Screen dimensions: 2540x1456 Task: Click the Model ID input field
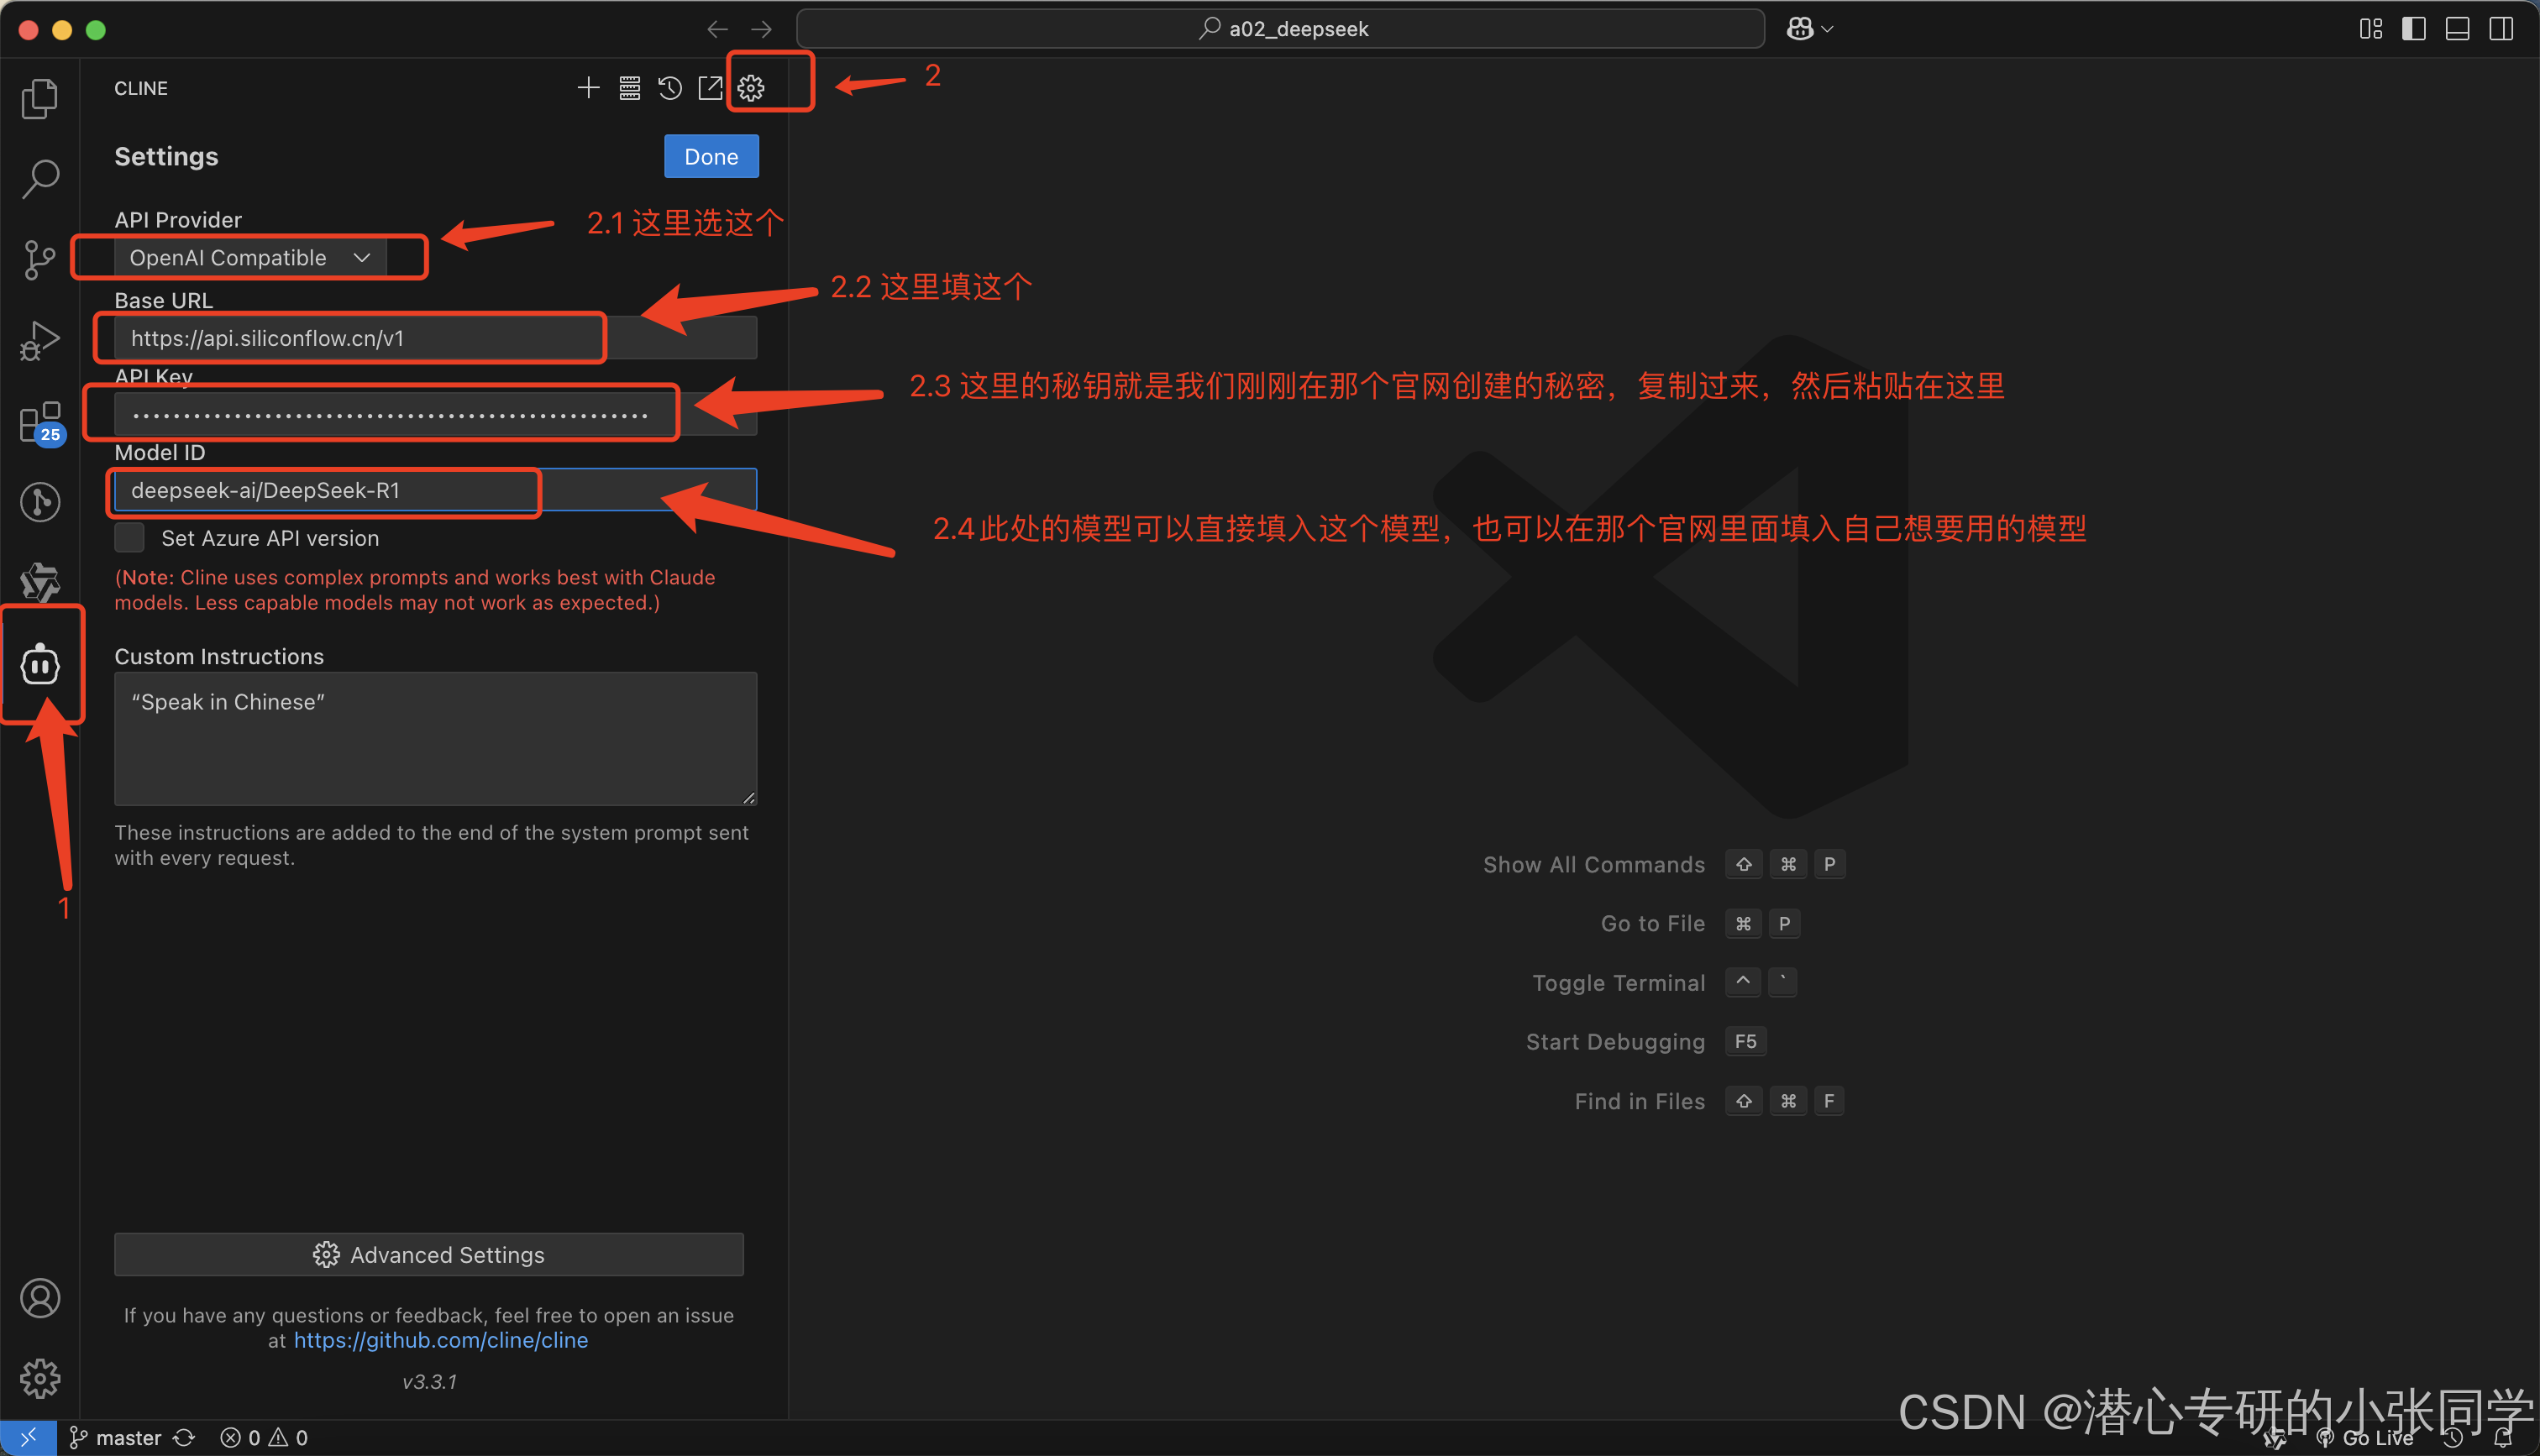point(435,490)
